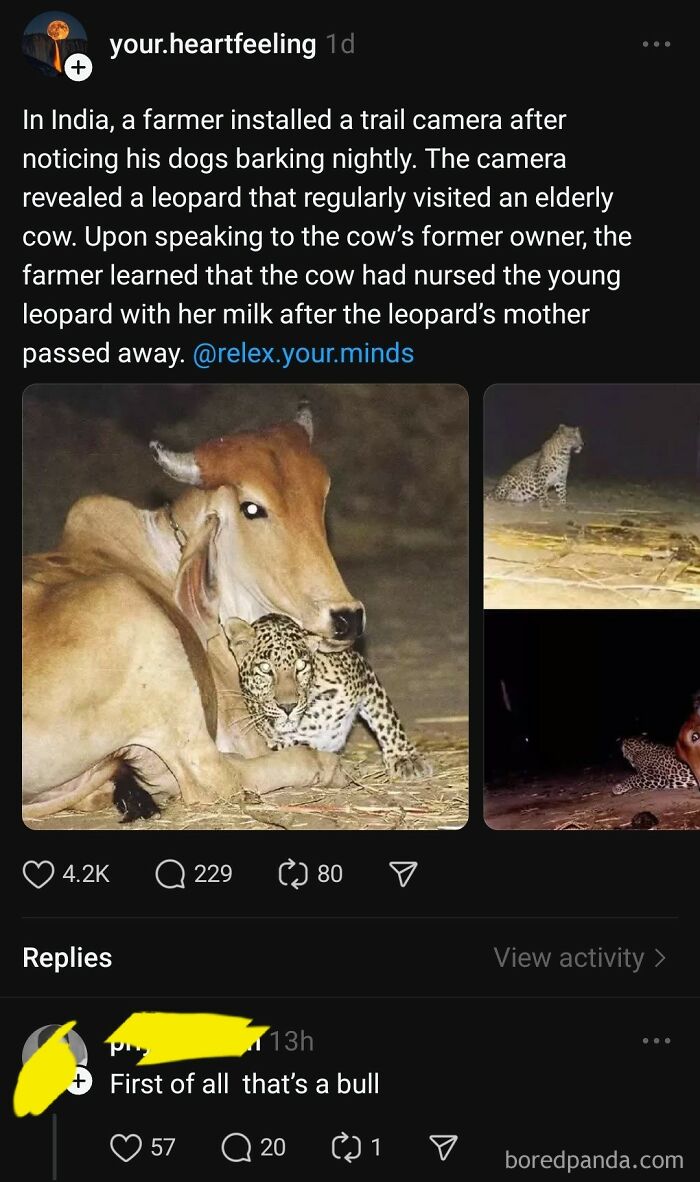Viewport: 700px width, 1182px height.
Task: Share the post with the send icon
Action: (x=402, y=873)
